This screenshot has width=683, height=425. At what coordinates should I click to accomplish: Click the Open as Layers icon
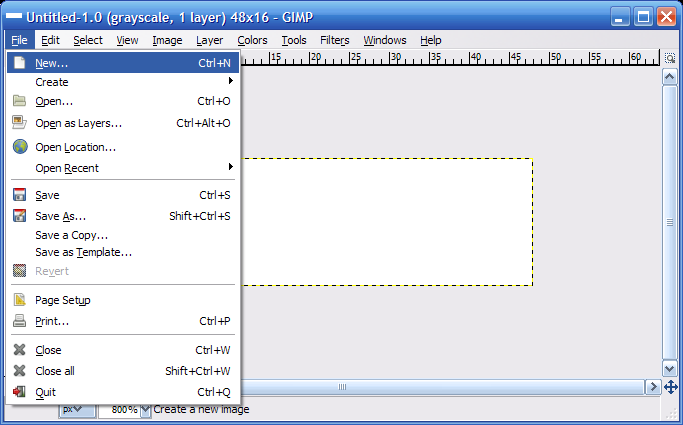19,122
